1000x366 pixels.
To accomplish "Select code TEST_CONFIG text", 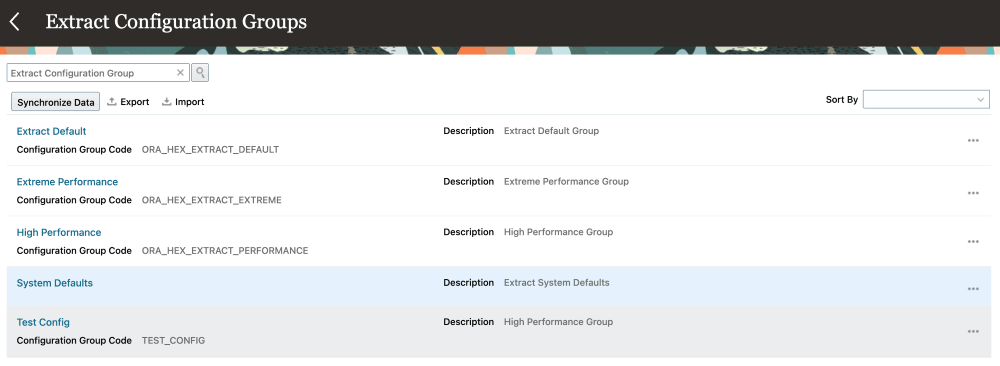I will point(173,340).
